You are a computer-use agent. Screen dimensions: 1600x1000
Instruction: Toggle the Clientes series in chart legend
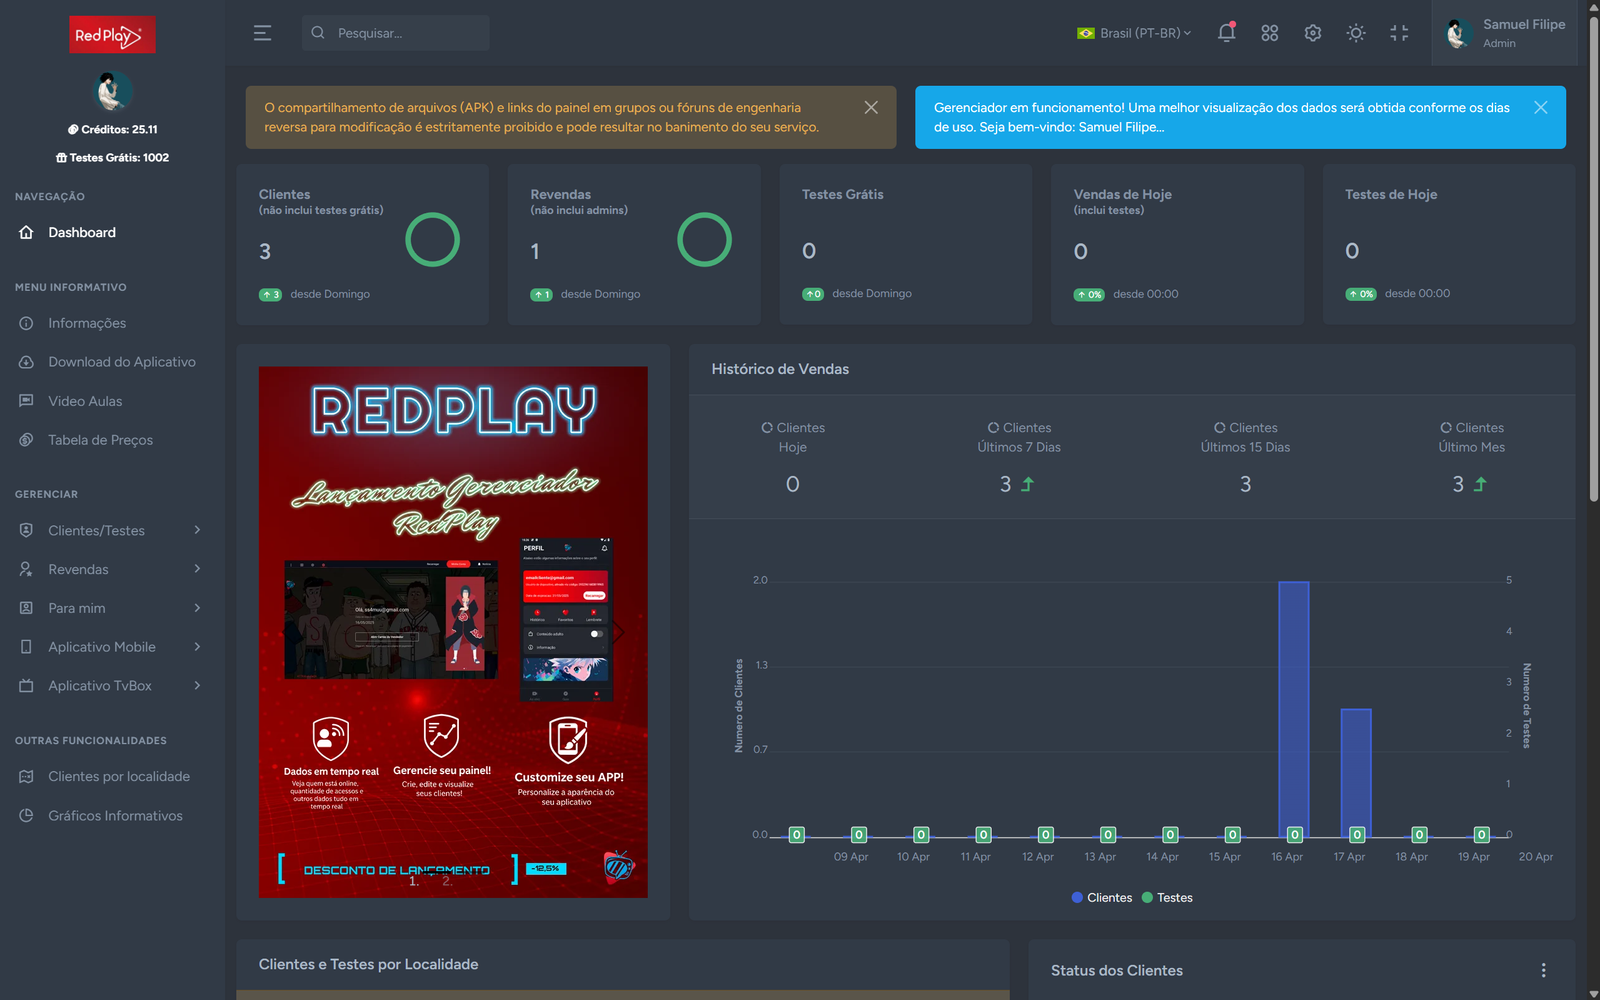pos(1102,897)
